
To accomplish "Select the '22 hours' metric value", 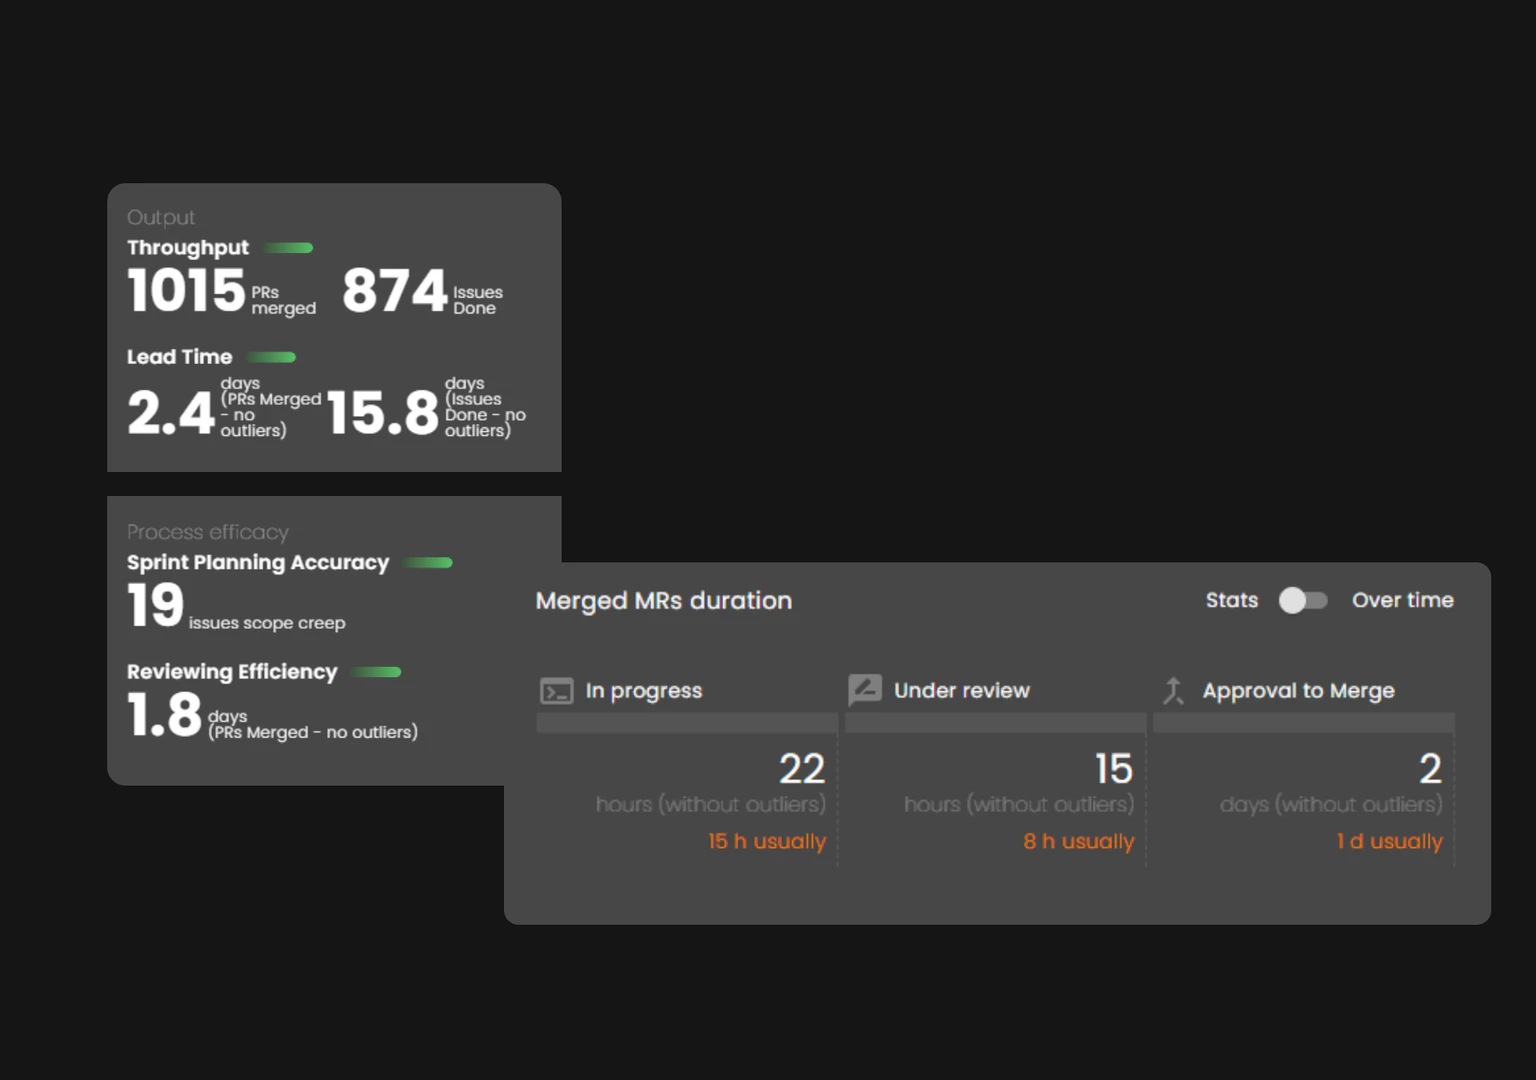I will tap(802, 769).
